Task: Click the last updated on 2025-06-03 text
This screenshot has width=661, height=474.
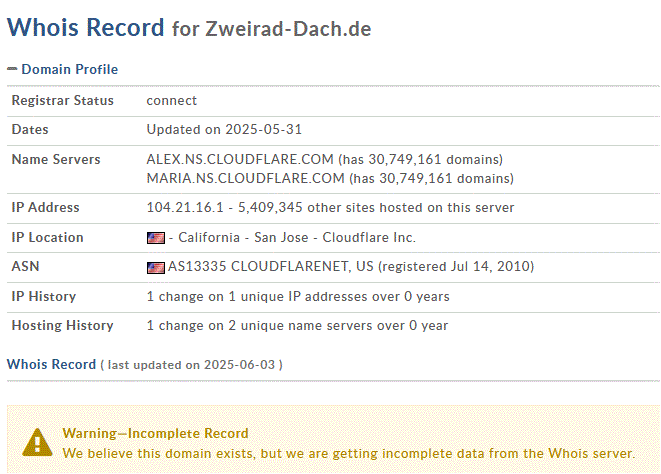Action: 191,365
